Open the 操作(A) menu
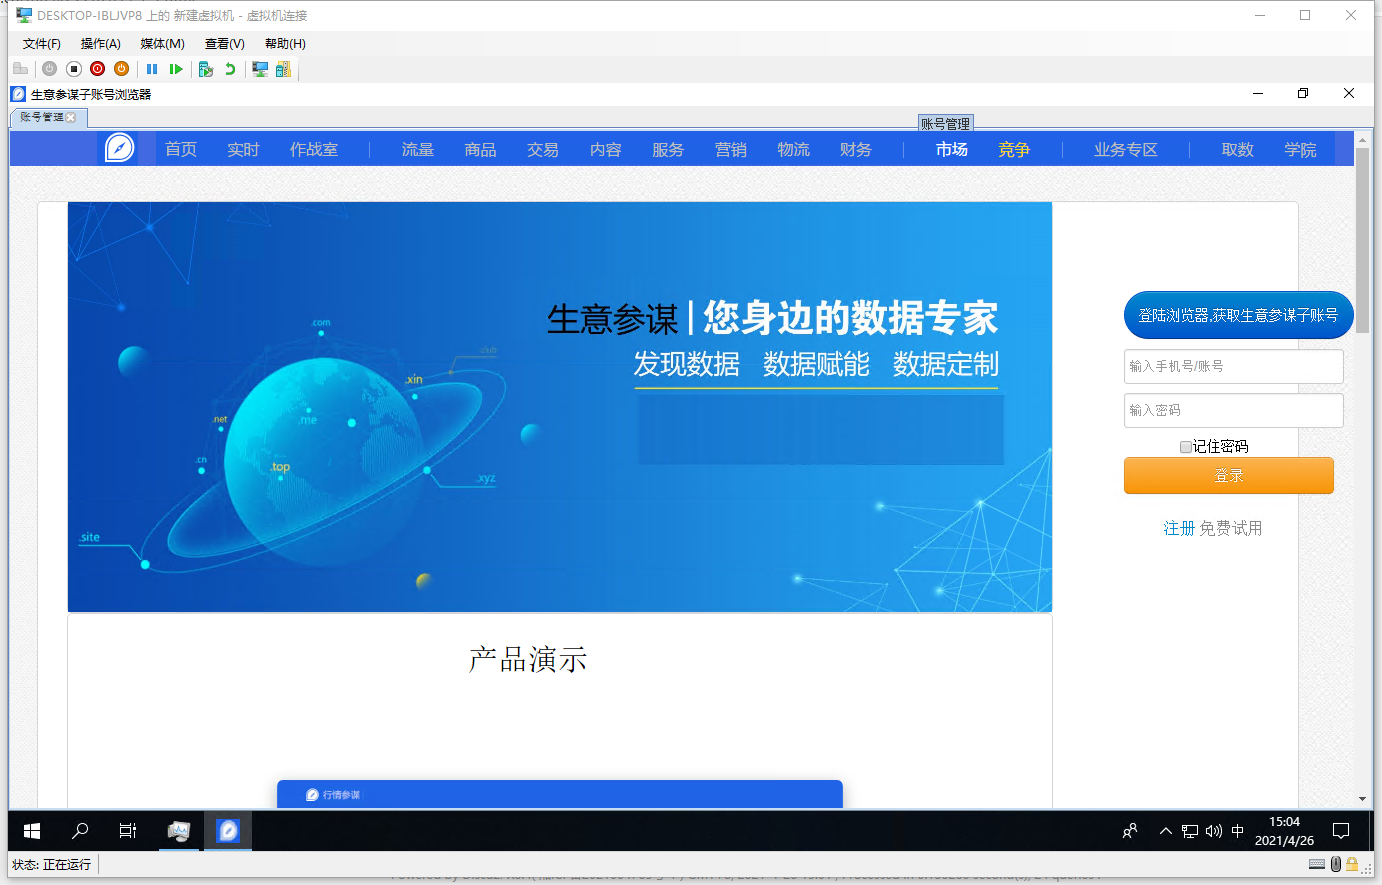 click(101, 44)
